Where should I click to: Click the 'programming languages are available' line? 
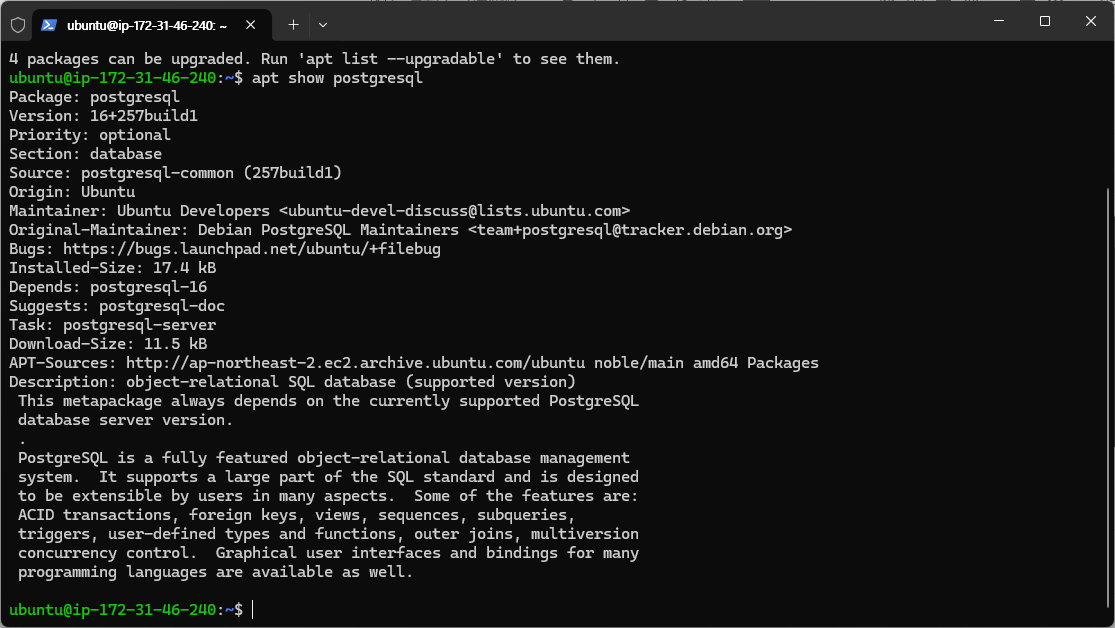pyautogui.click(x=215, y=572)
